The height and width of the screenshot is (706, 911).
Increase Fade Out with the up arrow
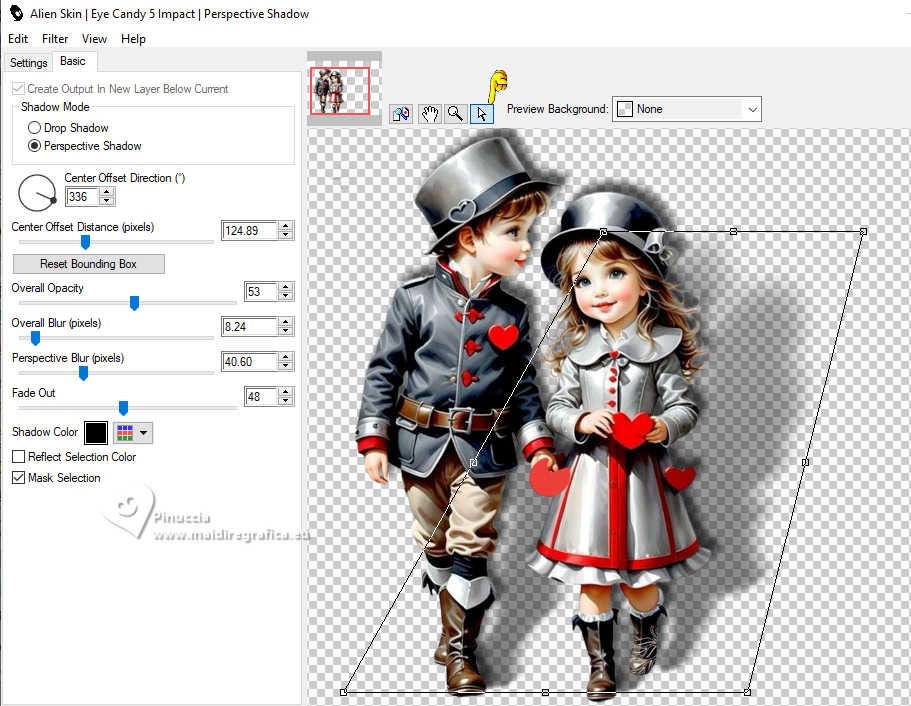point(285,392)
